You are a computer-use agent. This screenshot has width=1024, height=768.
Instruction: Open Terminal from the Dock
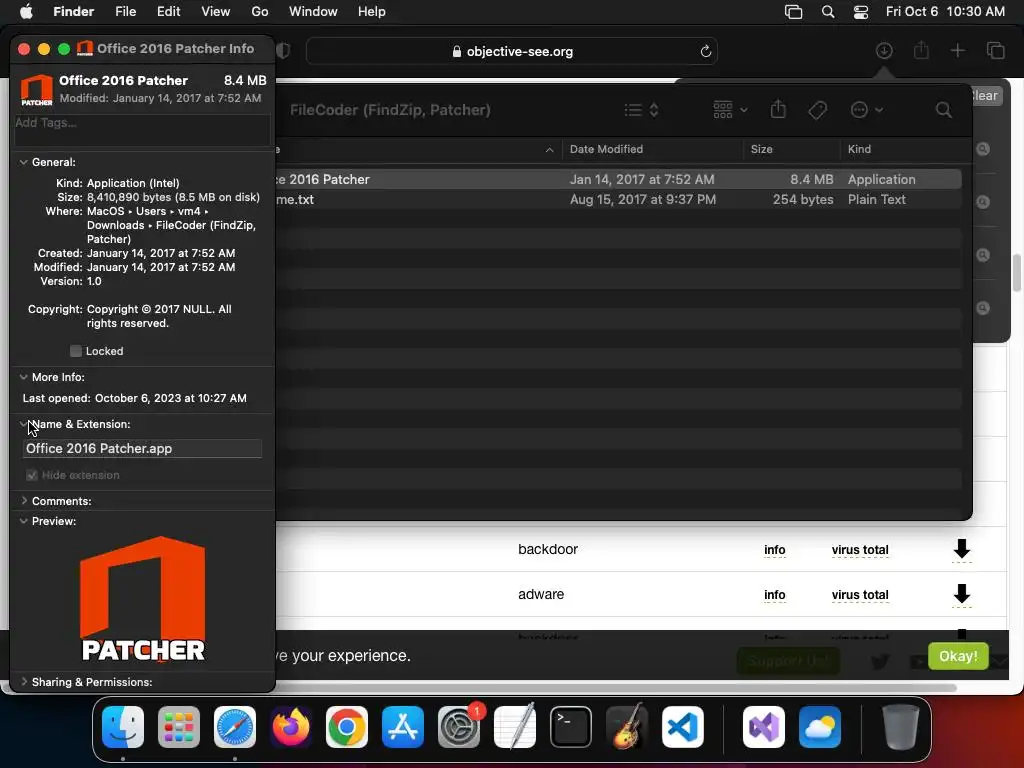click(571, 727)
